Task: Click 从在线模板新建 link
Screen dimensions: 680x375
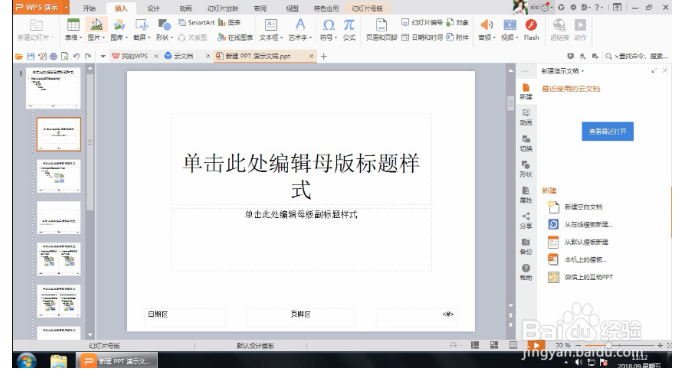Action: pos(588,224)
